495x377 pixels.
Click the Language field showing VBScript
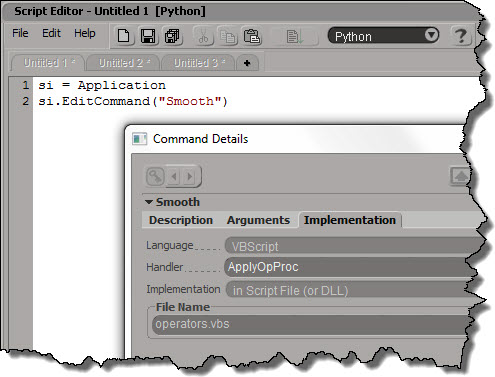coord(353,246)
